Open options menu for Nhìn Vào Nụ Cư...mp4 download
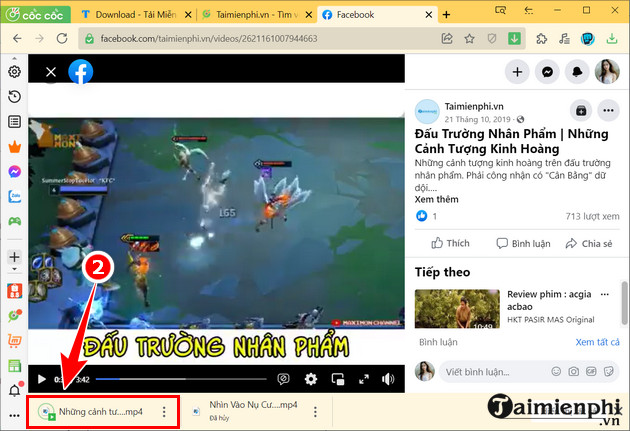 (315, 411)
